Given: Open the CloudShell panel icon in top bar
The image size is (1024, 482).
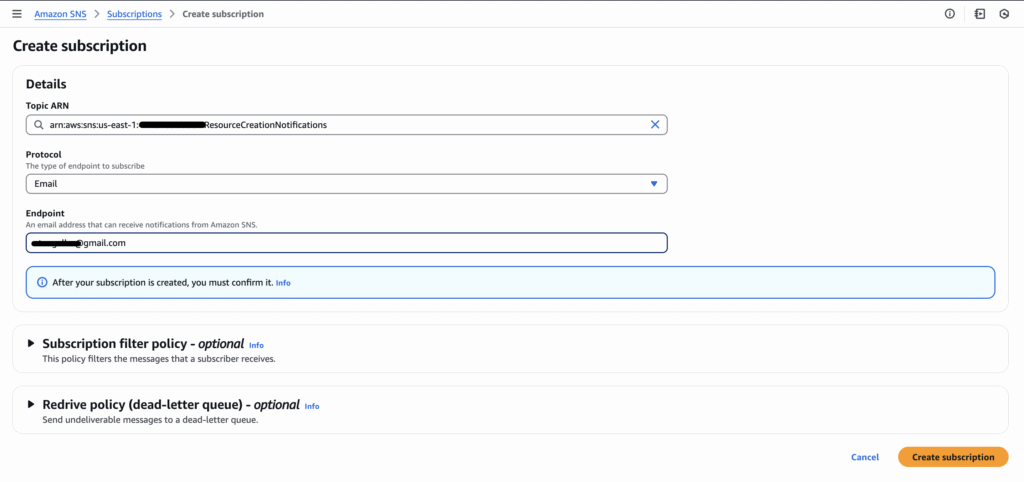Looking at the screenshot, I should 980,14.
